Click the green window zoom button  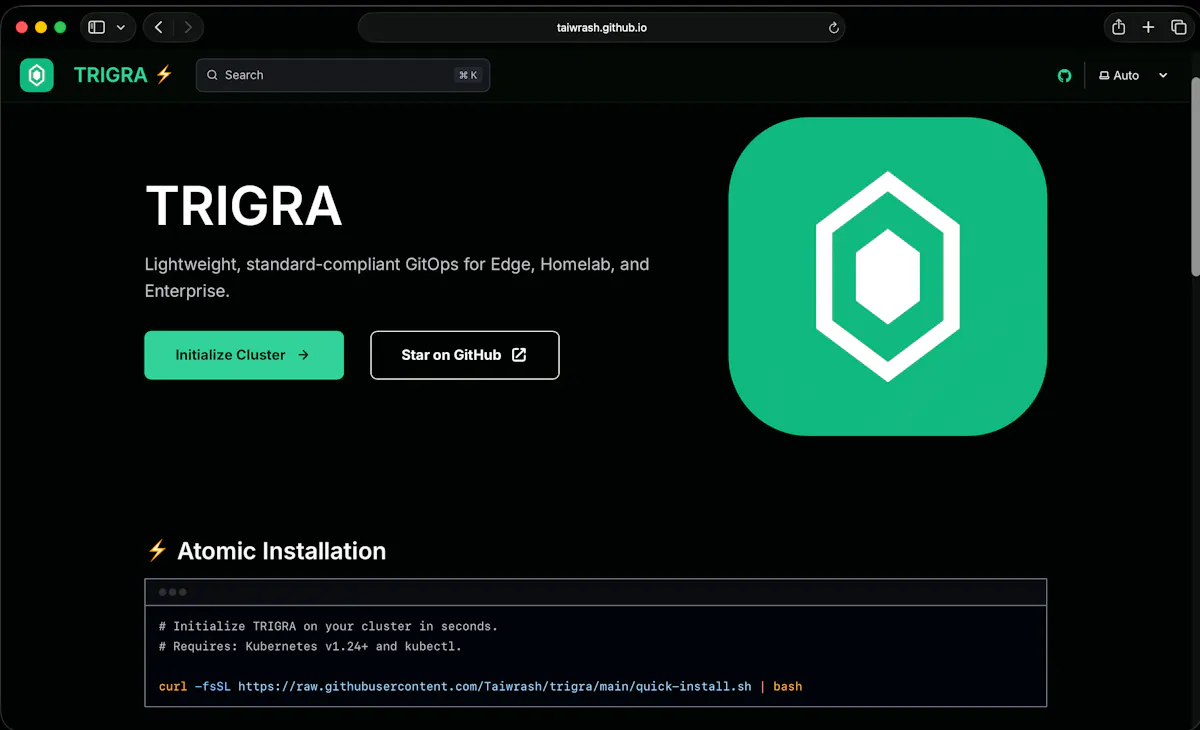point(60,27)
